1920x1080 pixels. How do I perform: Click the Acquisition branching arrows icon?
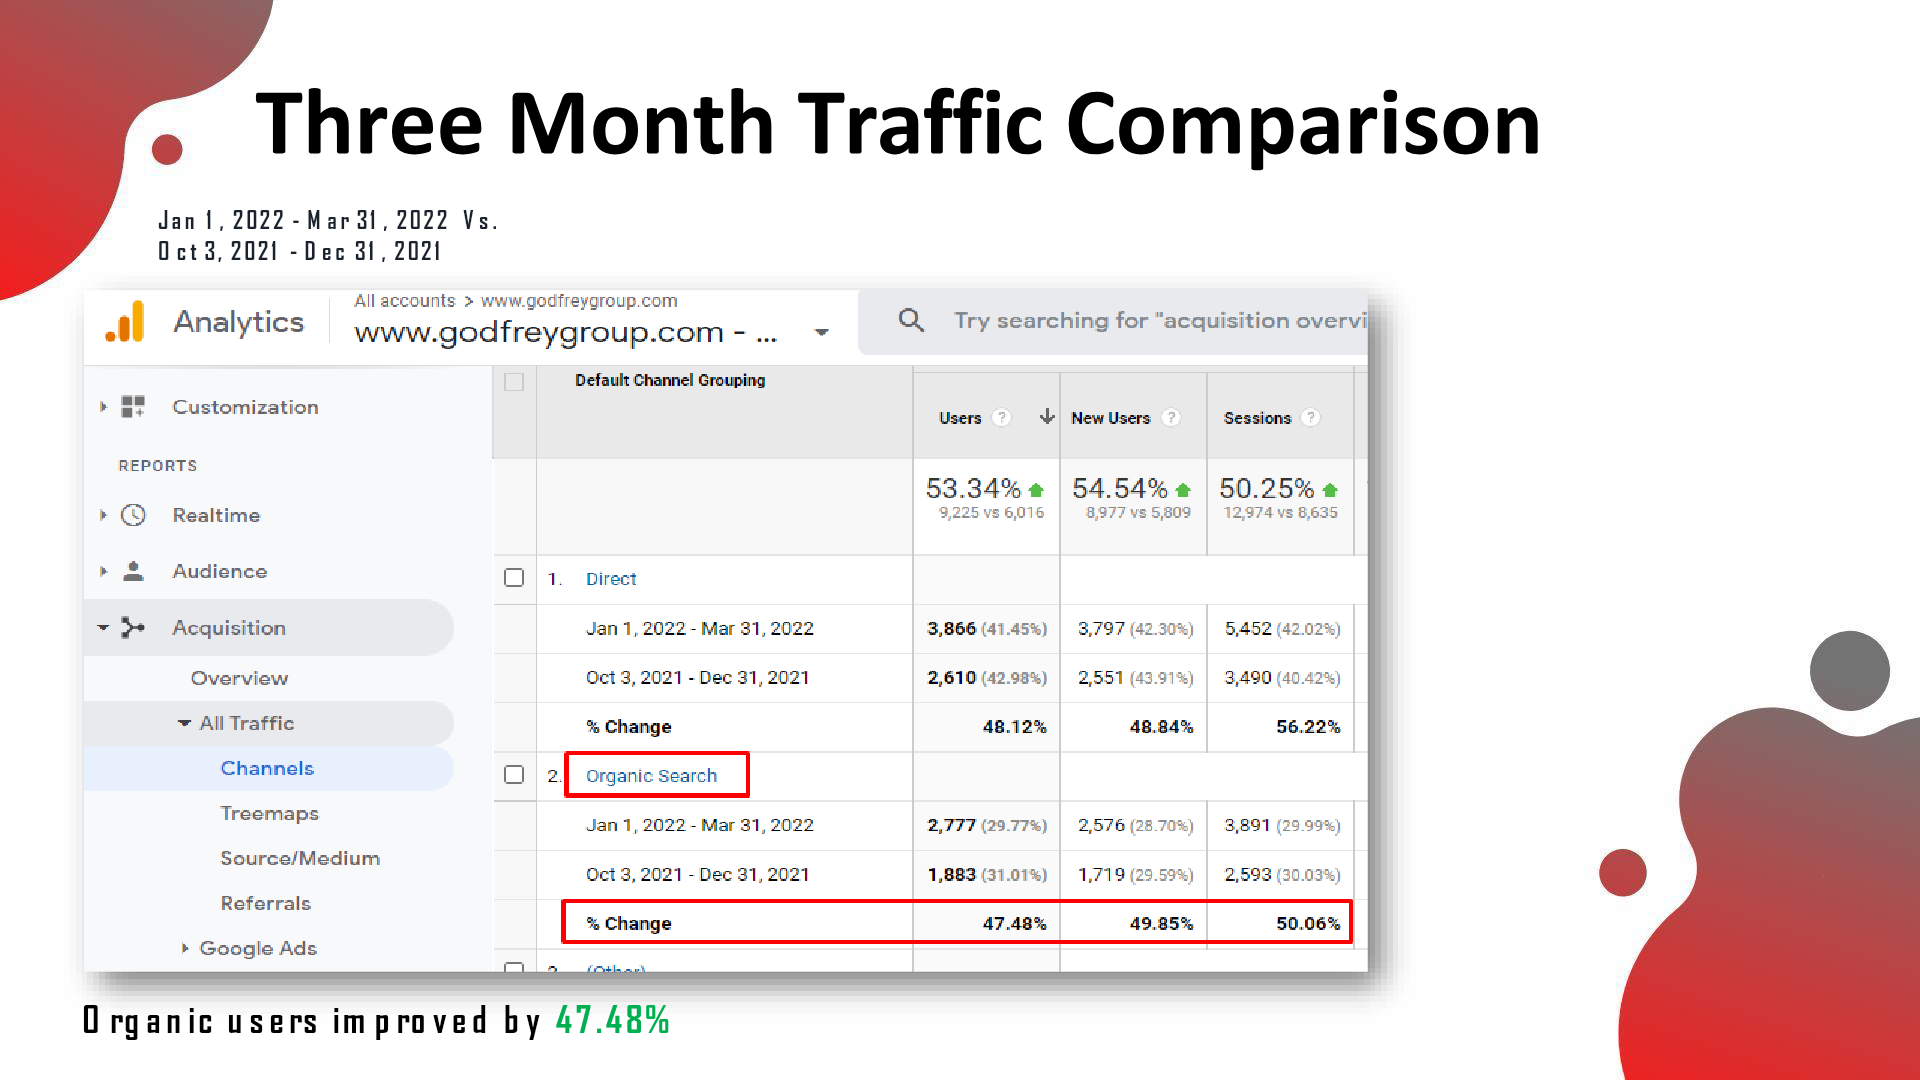point(133,628)
